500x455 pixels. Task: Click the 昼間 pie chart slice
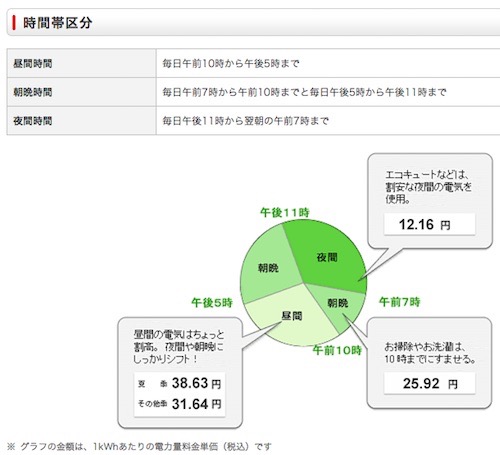[291, 315]
